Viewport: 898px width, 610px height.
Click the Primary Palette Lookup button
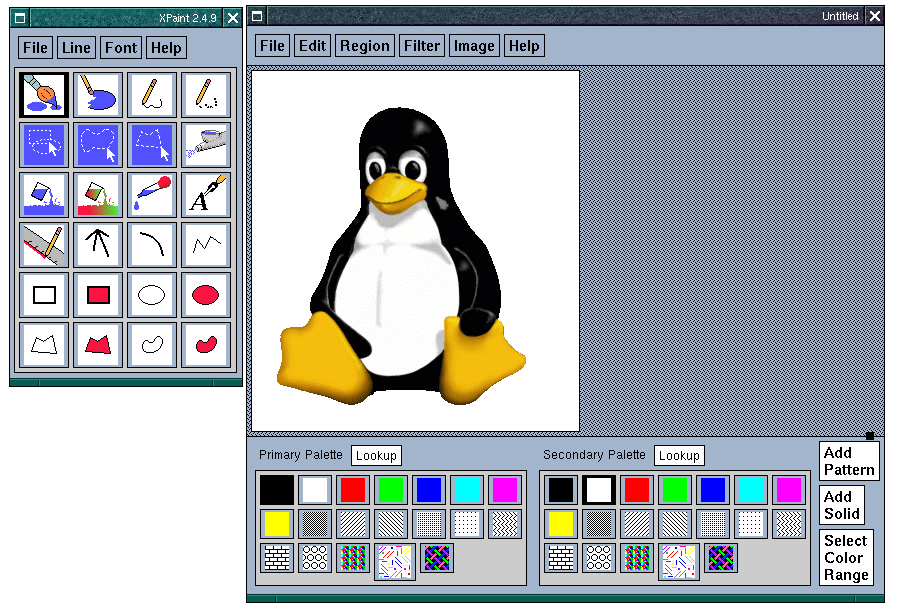[x=376, y=455]
